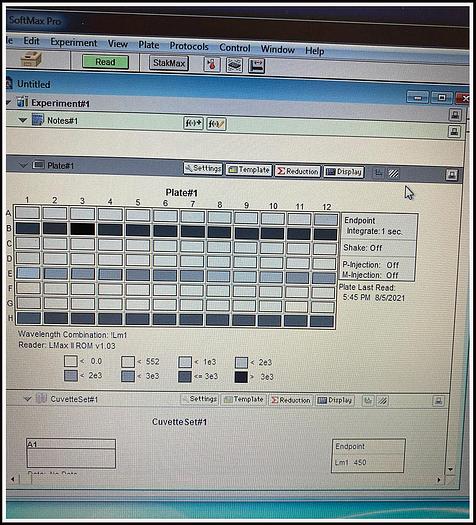Collapse the Experiment#1 section arrow
476x525 pixels.
[9, 102]
